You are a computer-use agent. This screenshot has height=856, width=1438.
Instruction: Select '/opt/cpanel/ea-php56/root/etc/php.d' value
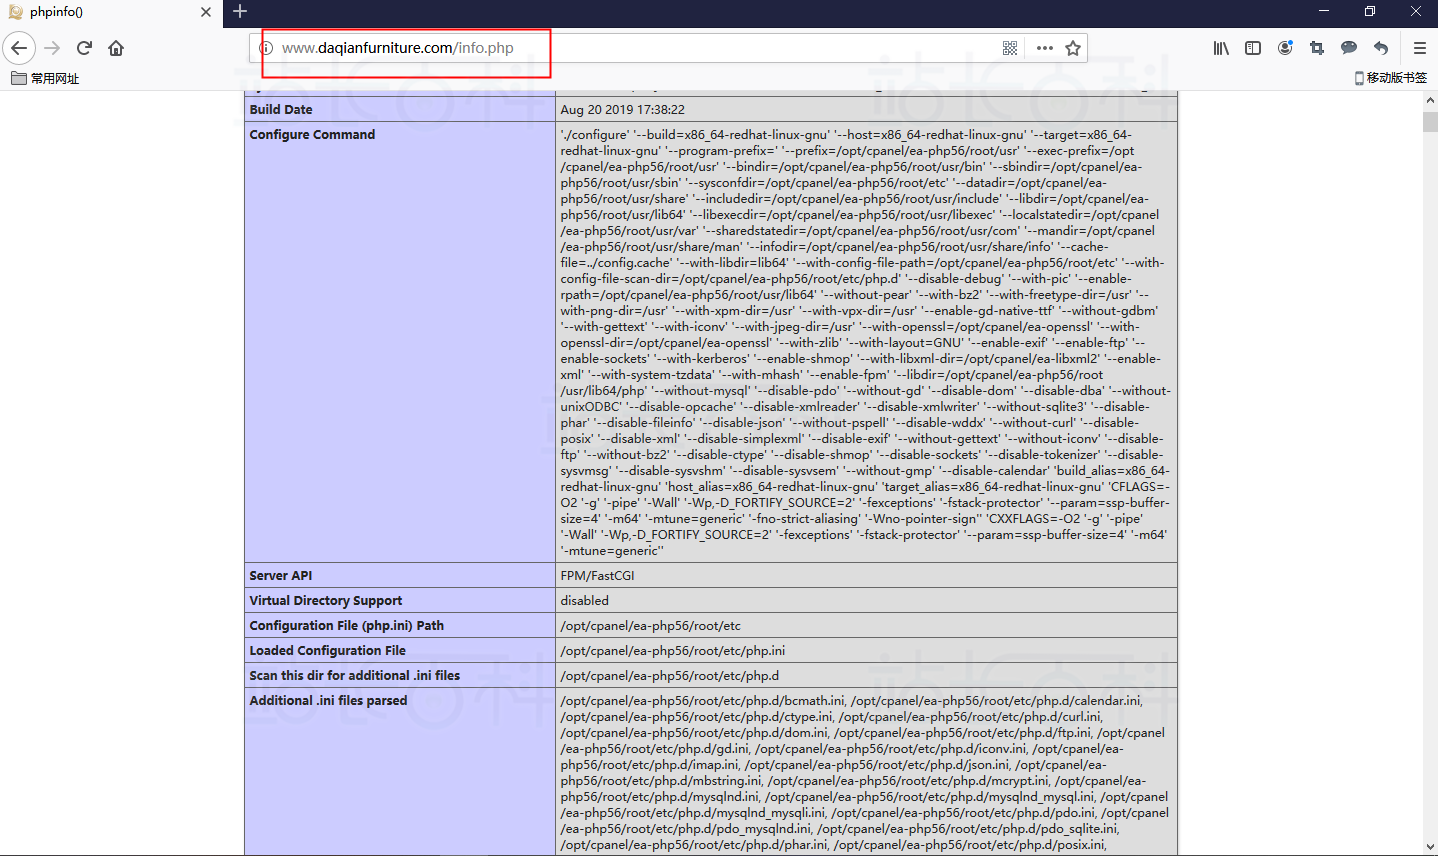[670, 676]
